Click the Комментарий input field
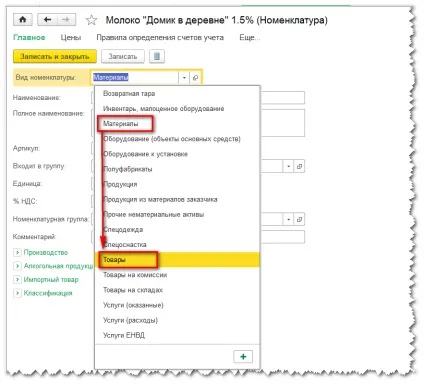The width and height of the screenshot is (424, 384). [283, 237]
